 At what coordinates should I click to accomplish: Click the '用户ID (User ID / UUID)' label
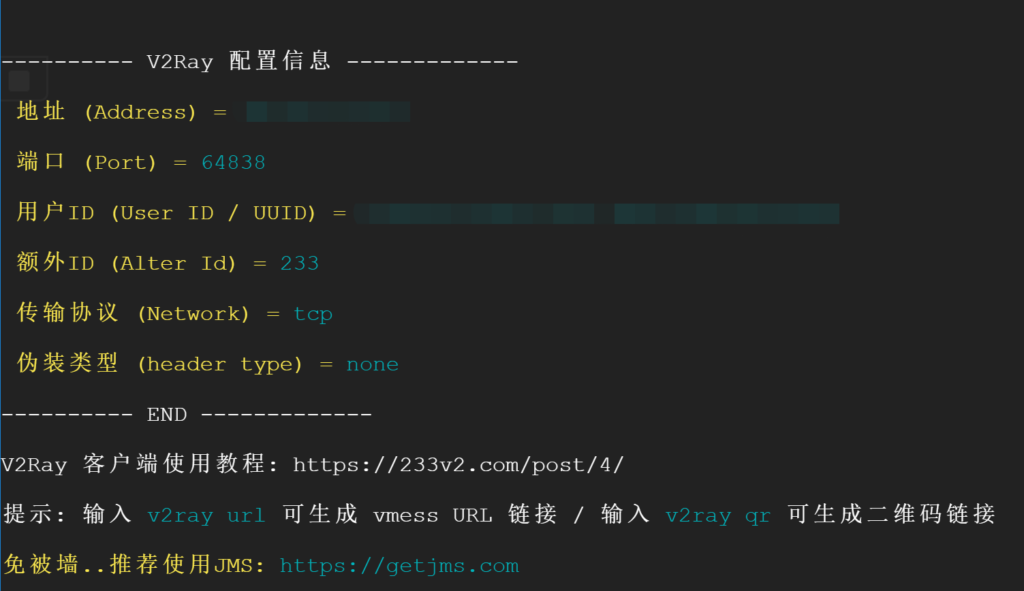[x=167, y=213]
